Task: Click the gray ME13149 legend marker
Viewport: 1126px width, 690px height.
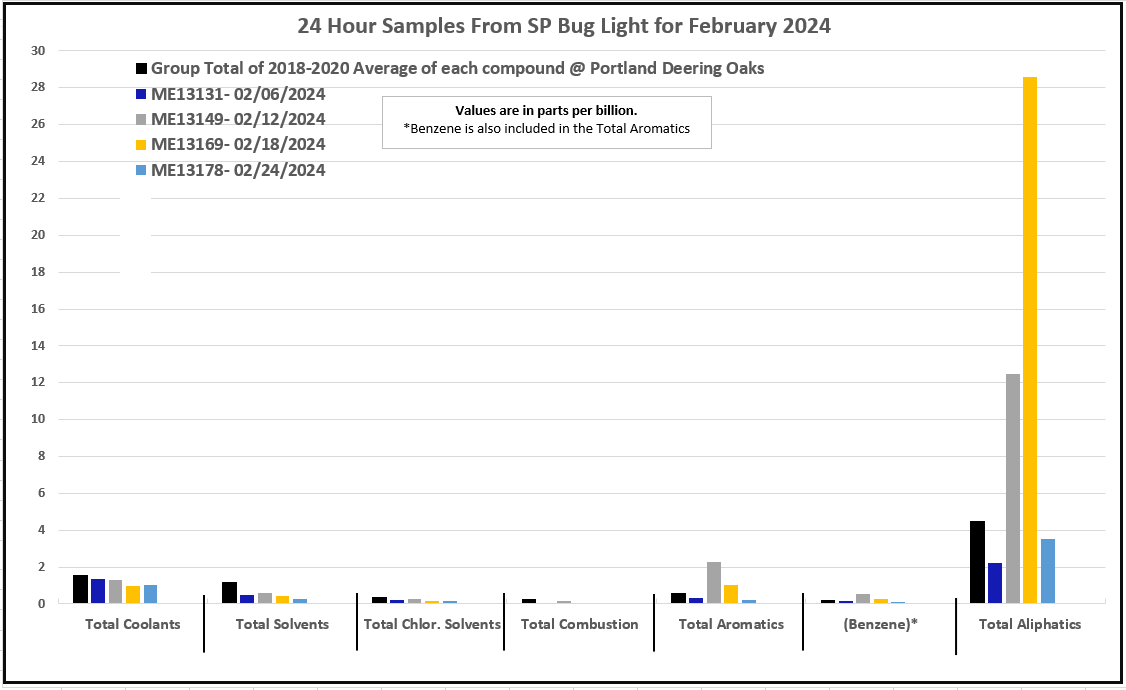Action: coord(142,120)
